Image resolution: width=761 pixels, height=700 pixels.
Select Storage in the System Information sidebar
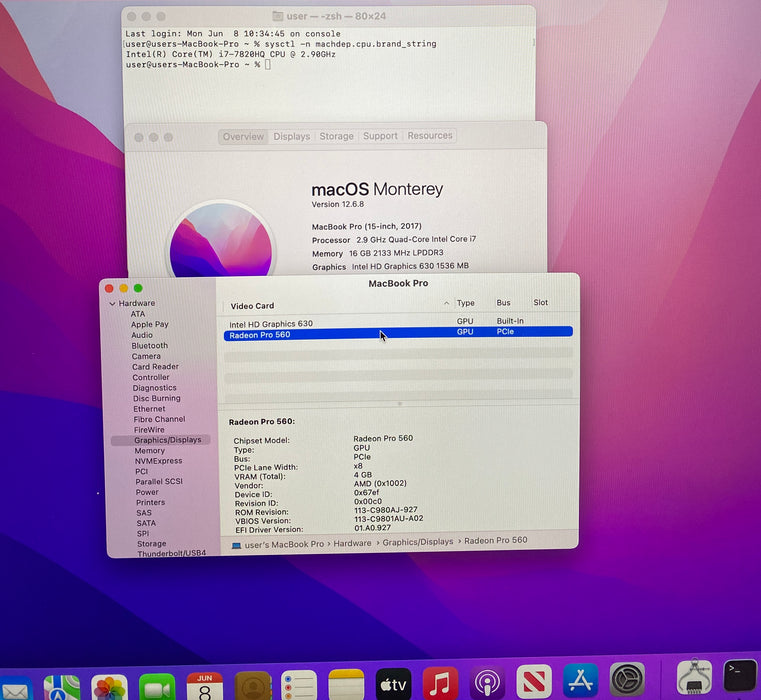click(151, 544)
